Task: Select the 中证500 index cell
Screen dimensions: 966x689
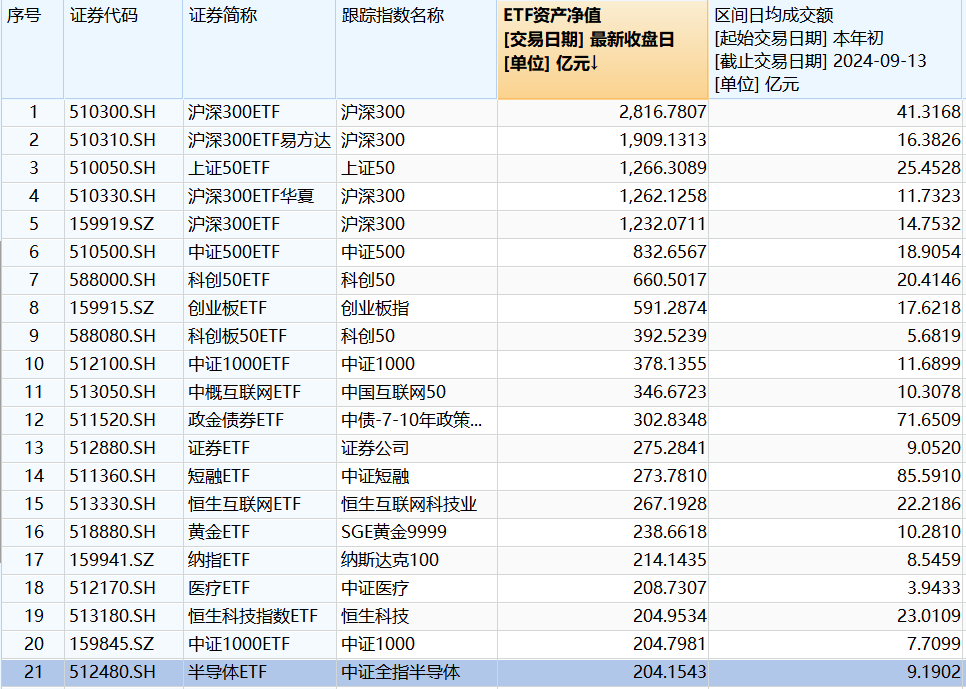Action: (x=366, y=253)
